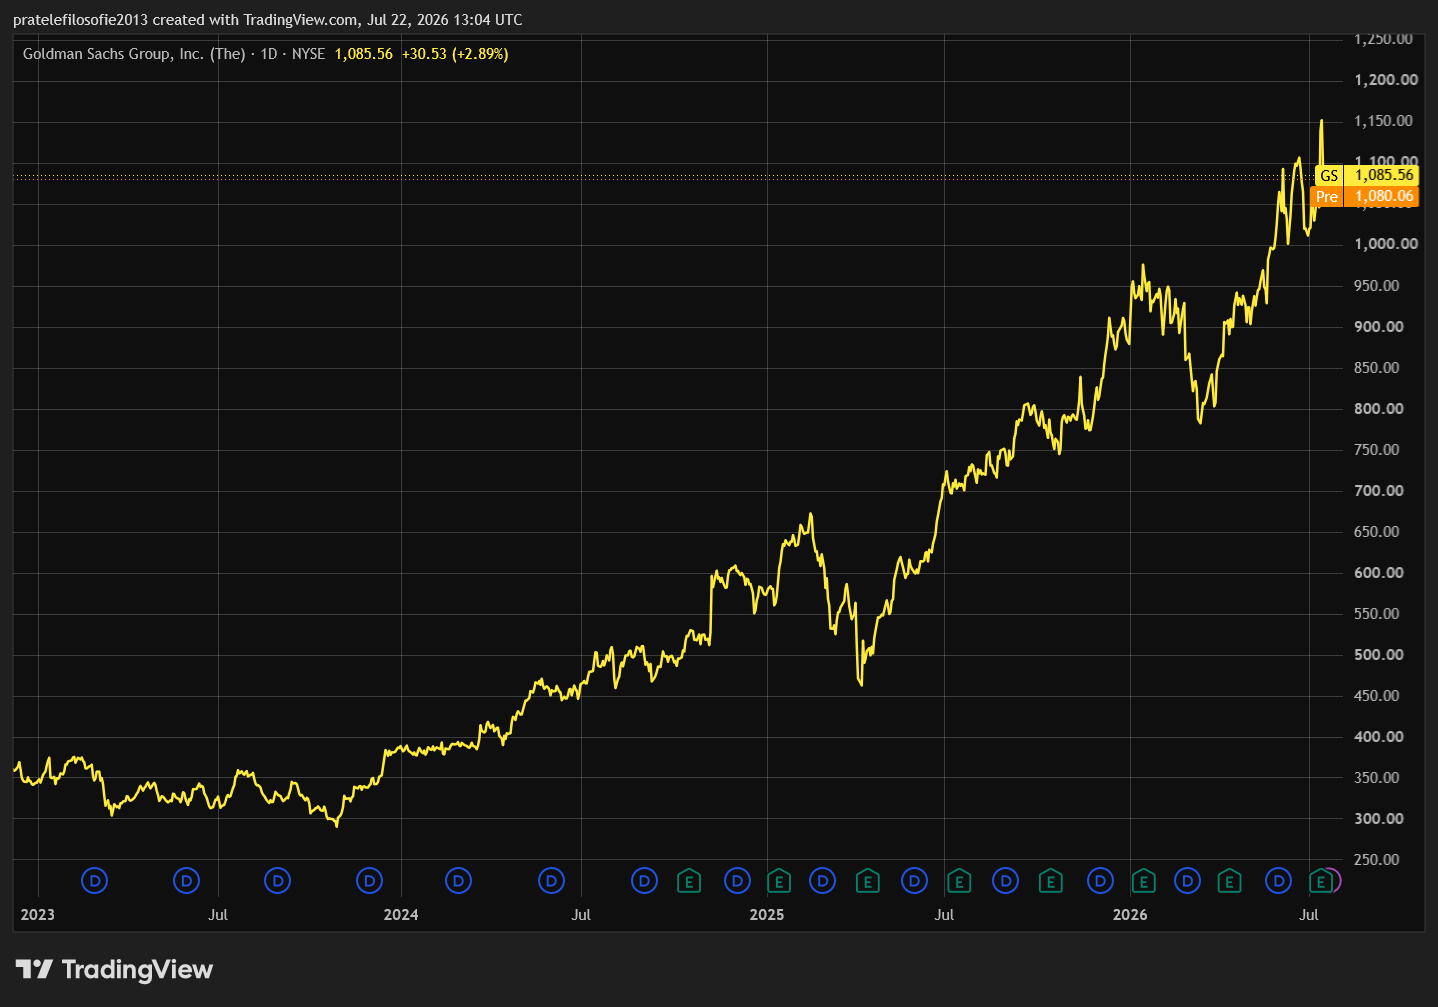
Task: Click the dividend marker just before Jul 2024
Action: click(551, 881)
